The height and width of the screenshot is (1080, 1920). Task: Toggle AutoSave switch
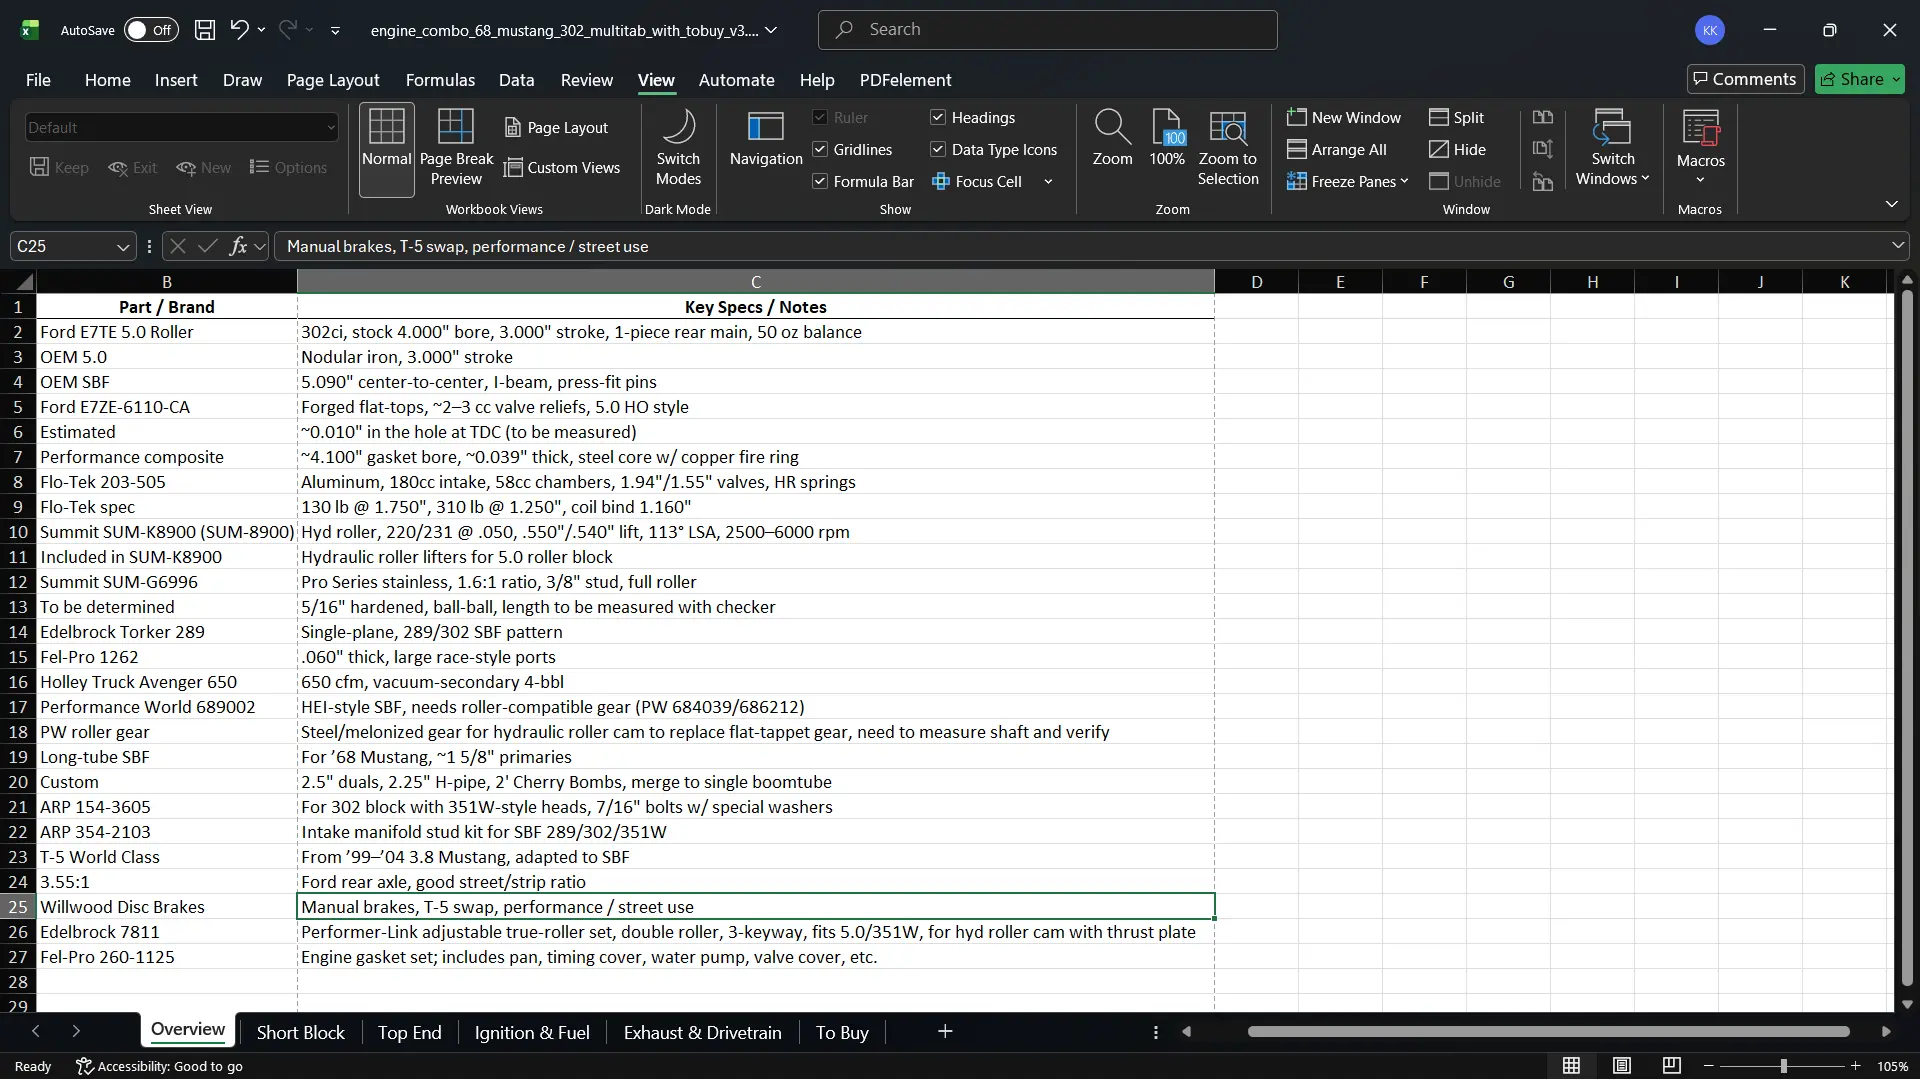151,30
